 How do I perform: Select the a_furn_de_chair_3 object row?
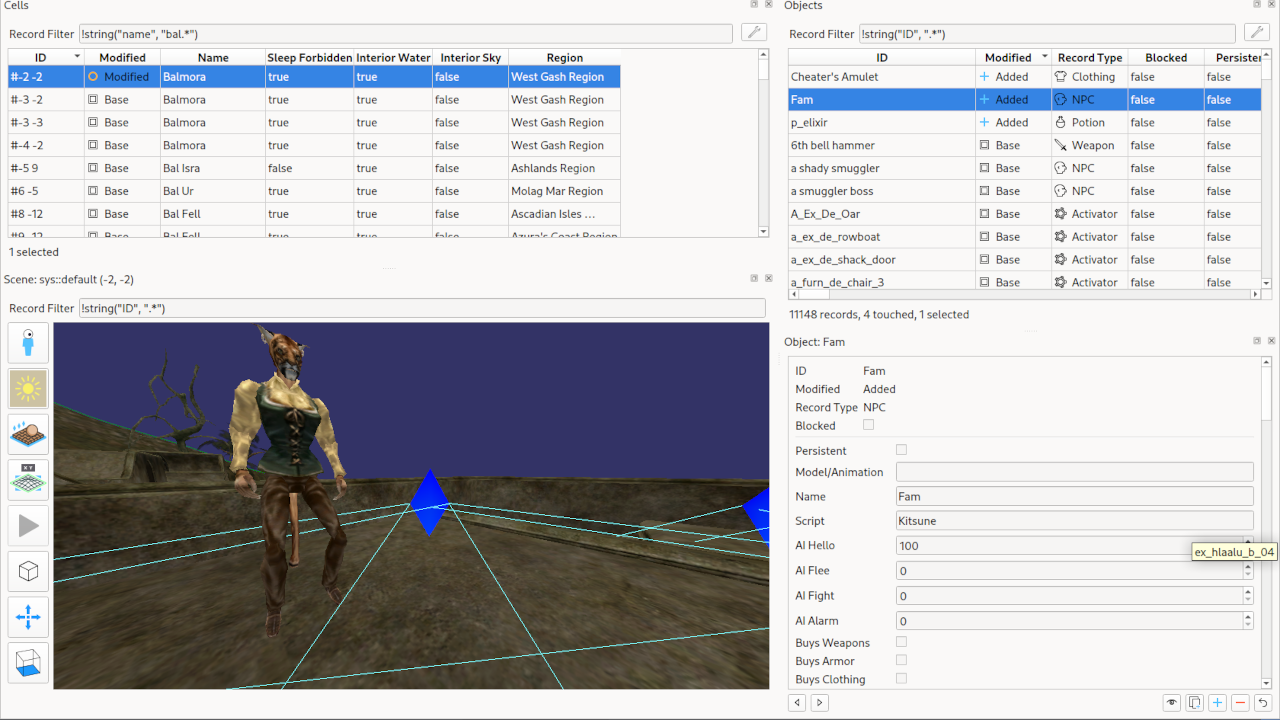(x=1024, y=282)
